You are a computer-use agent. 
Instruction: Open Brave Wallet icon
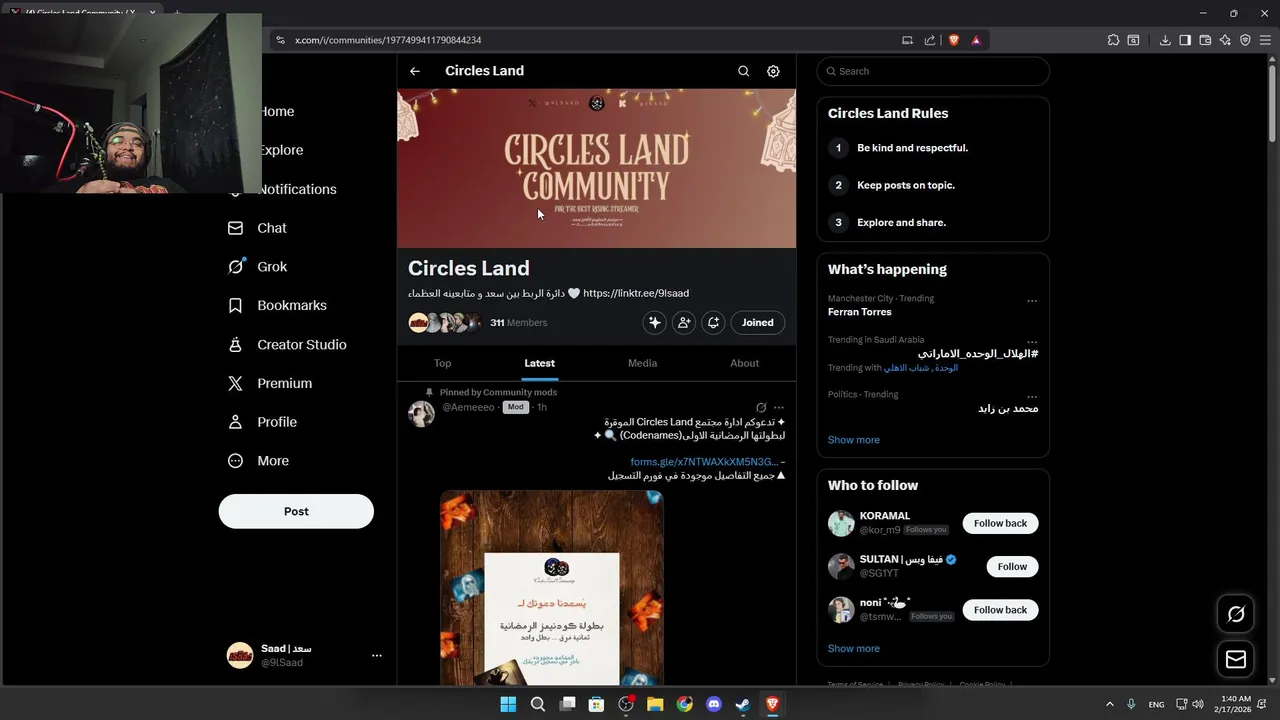click(1205, 40)
